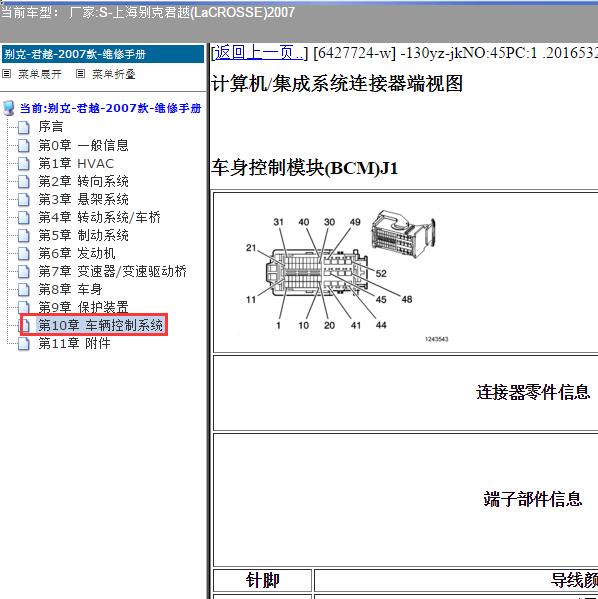The width and height of the screenshot is (598, 599).
Task: Click the page icon beside 第11章 附件
Action: point(24,343)
